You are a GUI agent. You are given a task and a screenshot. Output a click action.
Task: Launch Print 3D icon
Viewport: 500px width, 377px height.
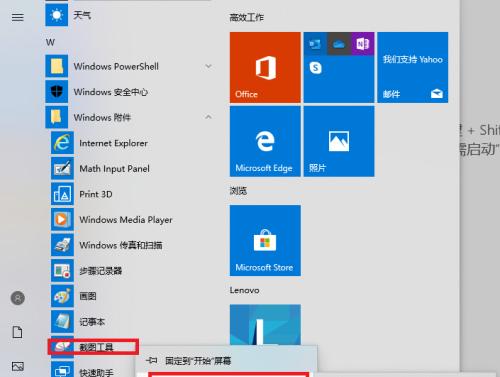pyautogui.click(x=62, y=194)
